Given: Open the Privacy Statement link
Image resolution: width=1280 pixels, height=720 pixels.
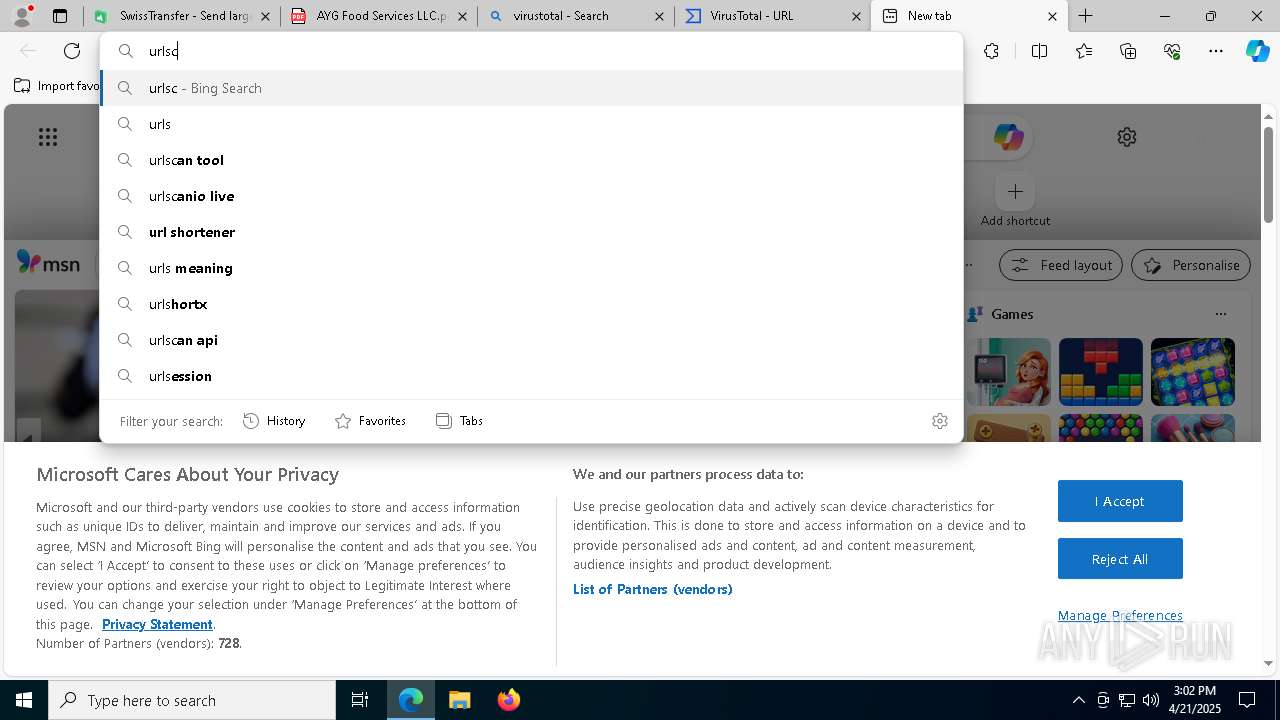Looking at the screenshot, I should coord(157,624).
